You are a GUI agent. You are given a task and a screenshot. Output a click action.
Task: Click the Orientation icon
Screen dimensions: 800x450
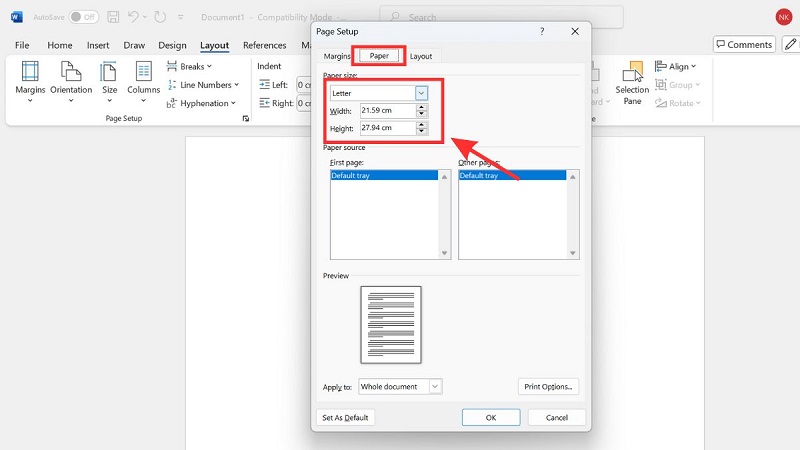(71, 80)
